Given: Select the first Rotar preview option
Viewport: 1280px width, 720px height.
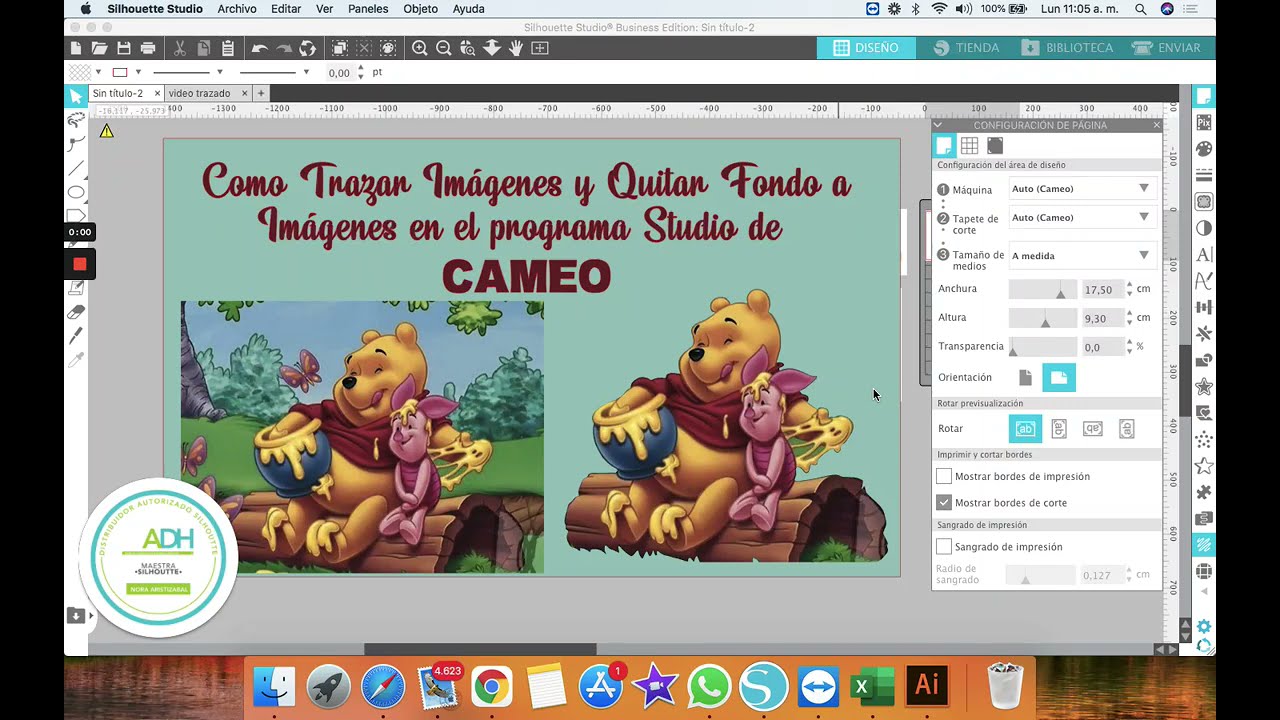Looking at the screenshot, I should [1025, 428].
